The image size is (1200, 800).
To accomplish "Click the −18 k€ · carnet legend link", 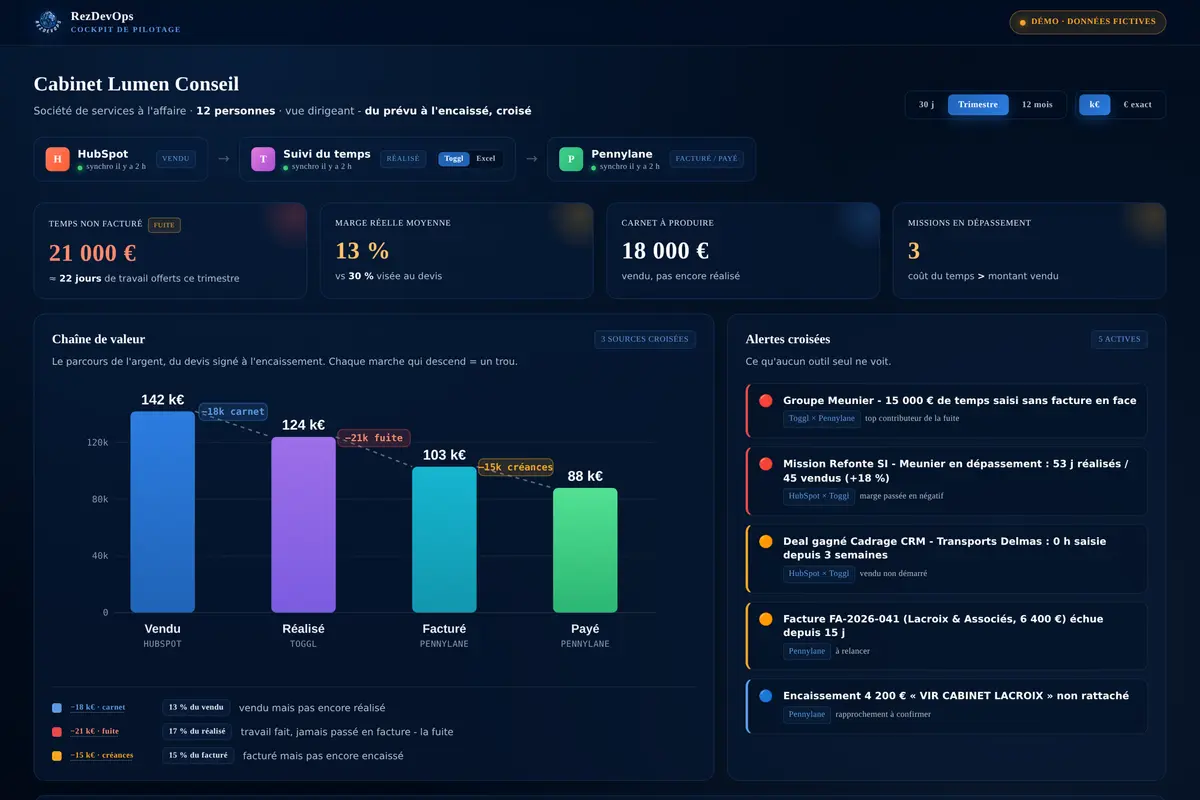I will (x=98, y=707).
